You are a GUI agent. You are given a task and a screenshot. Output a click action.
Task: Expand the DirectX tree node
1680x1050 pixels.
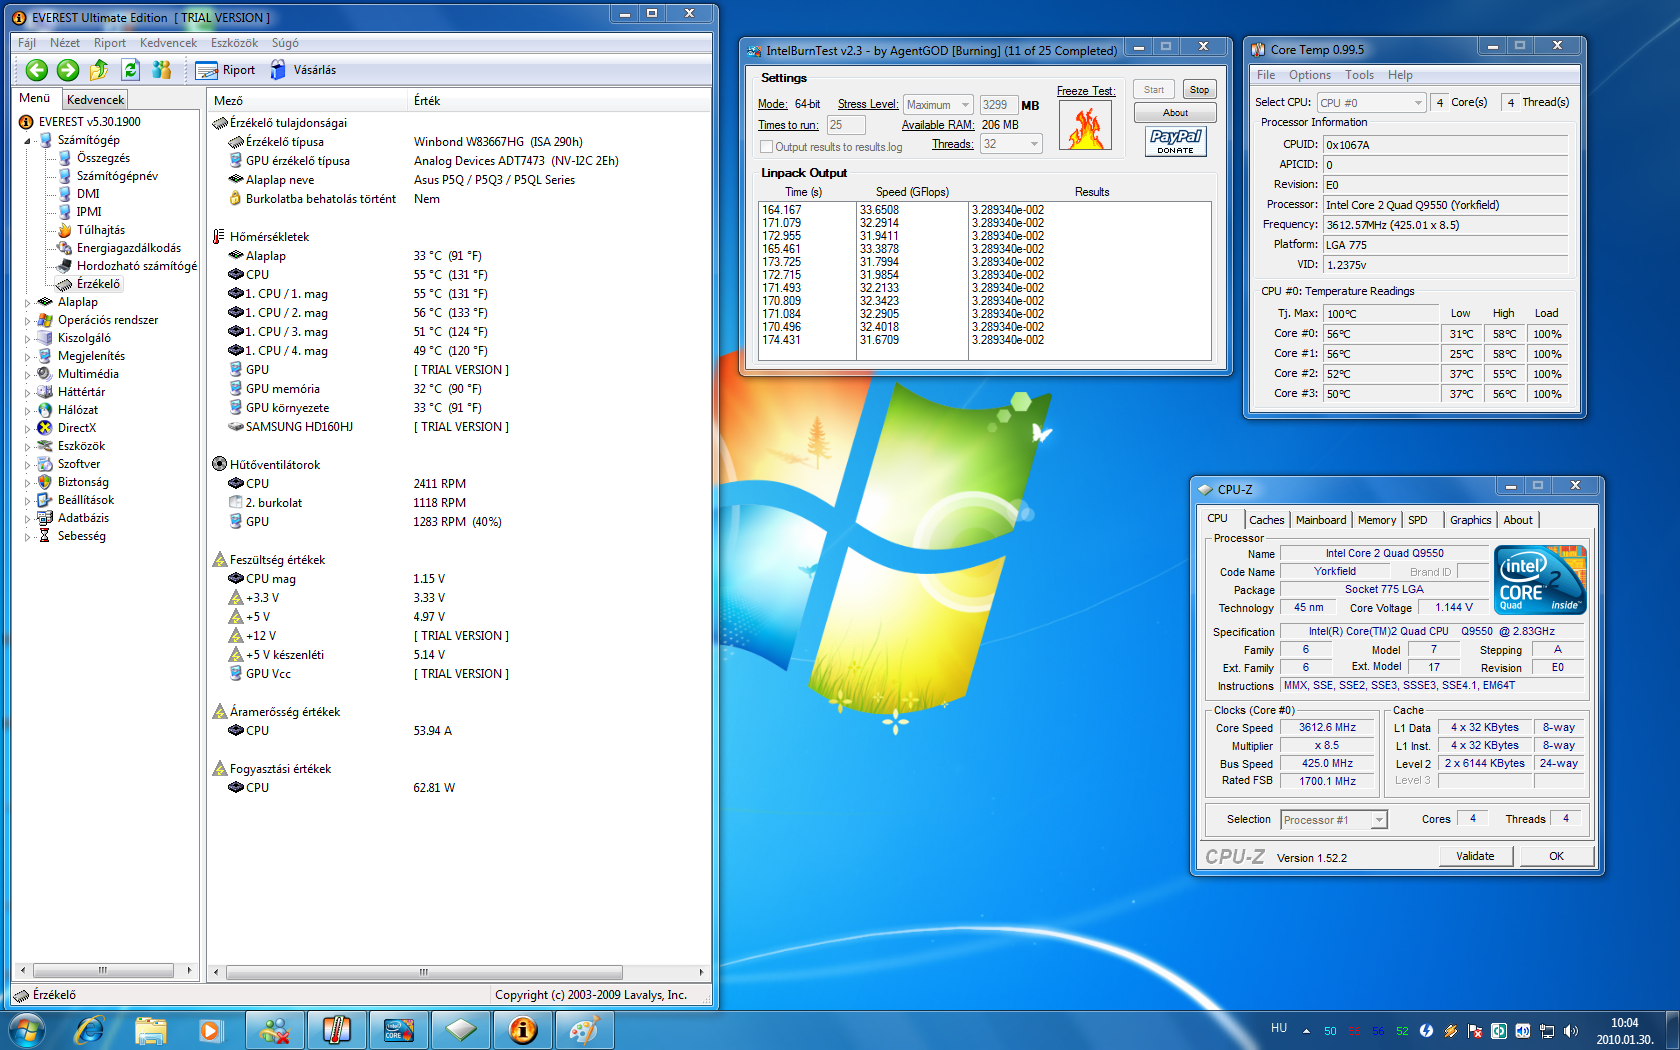click(28, 429)
